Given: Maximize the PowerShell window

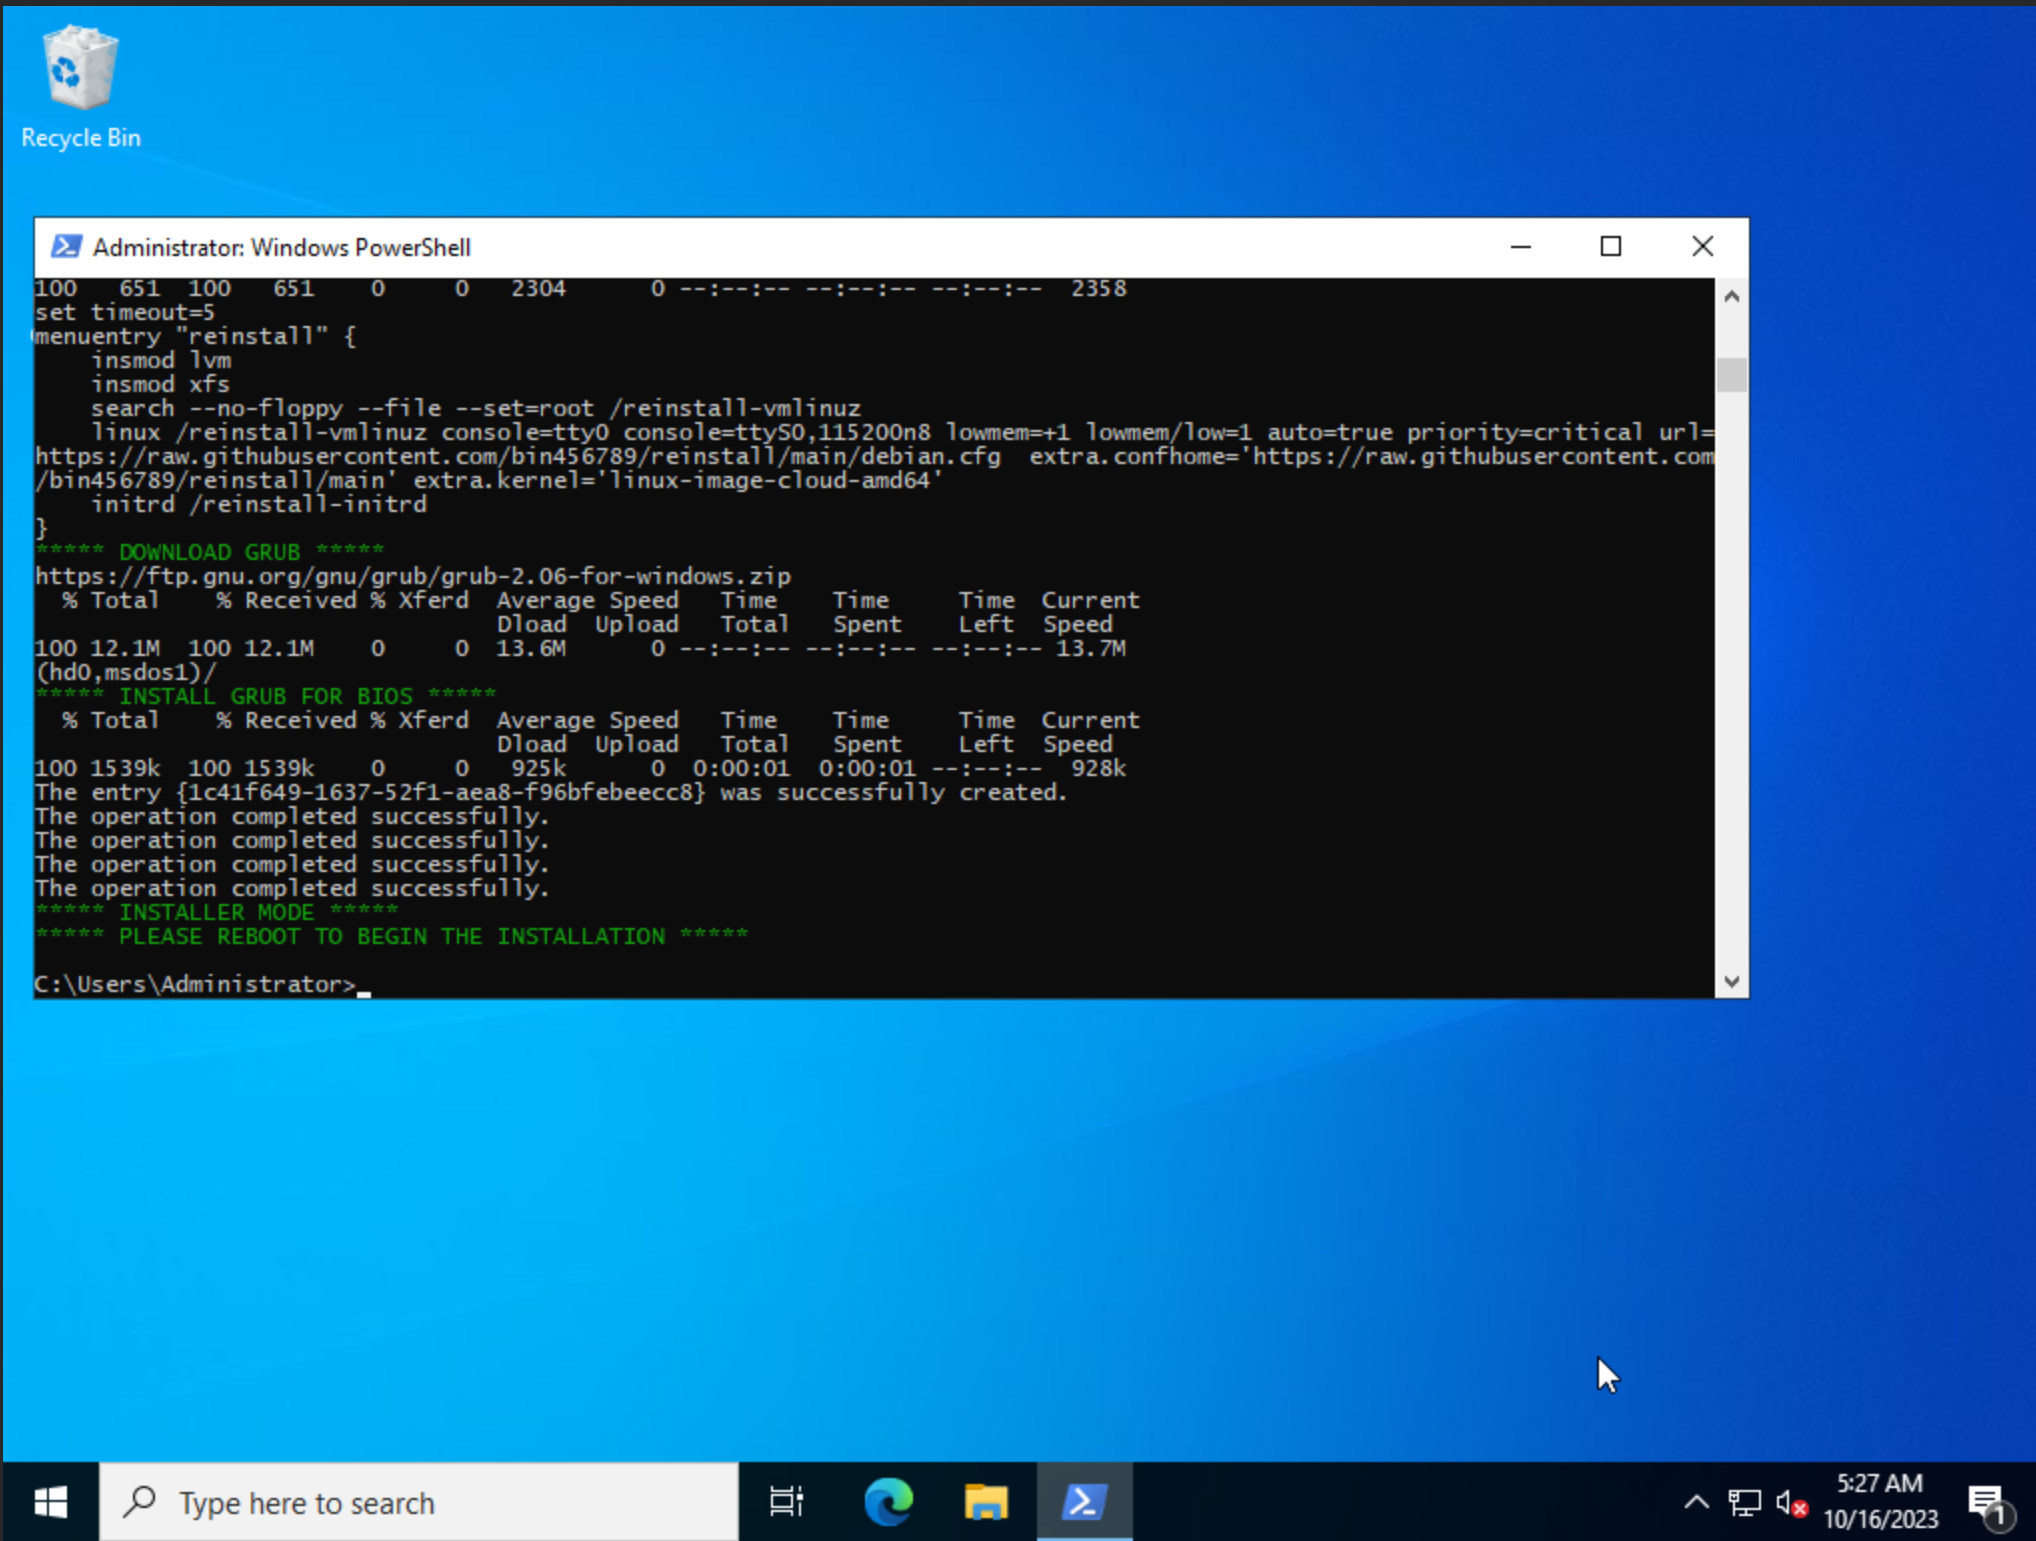Looking at the screenshot, I should point(1611,247).
